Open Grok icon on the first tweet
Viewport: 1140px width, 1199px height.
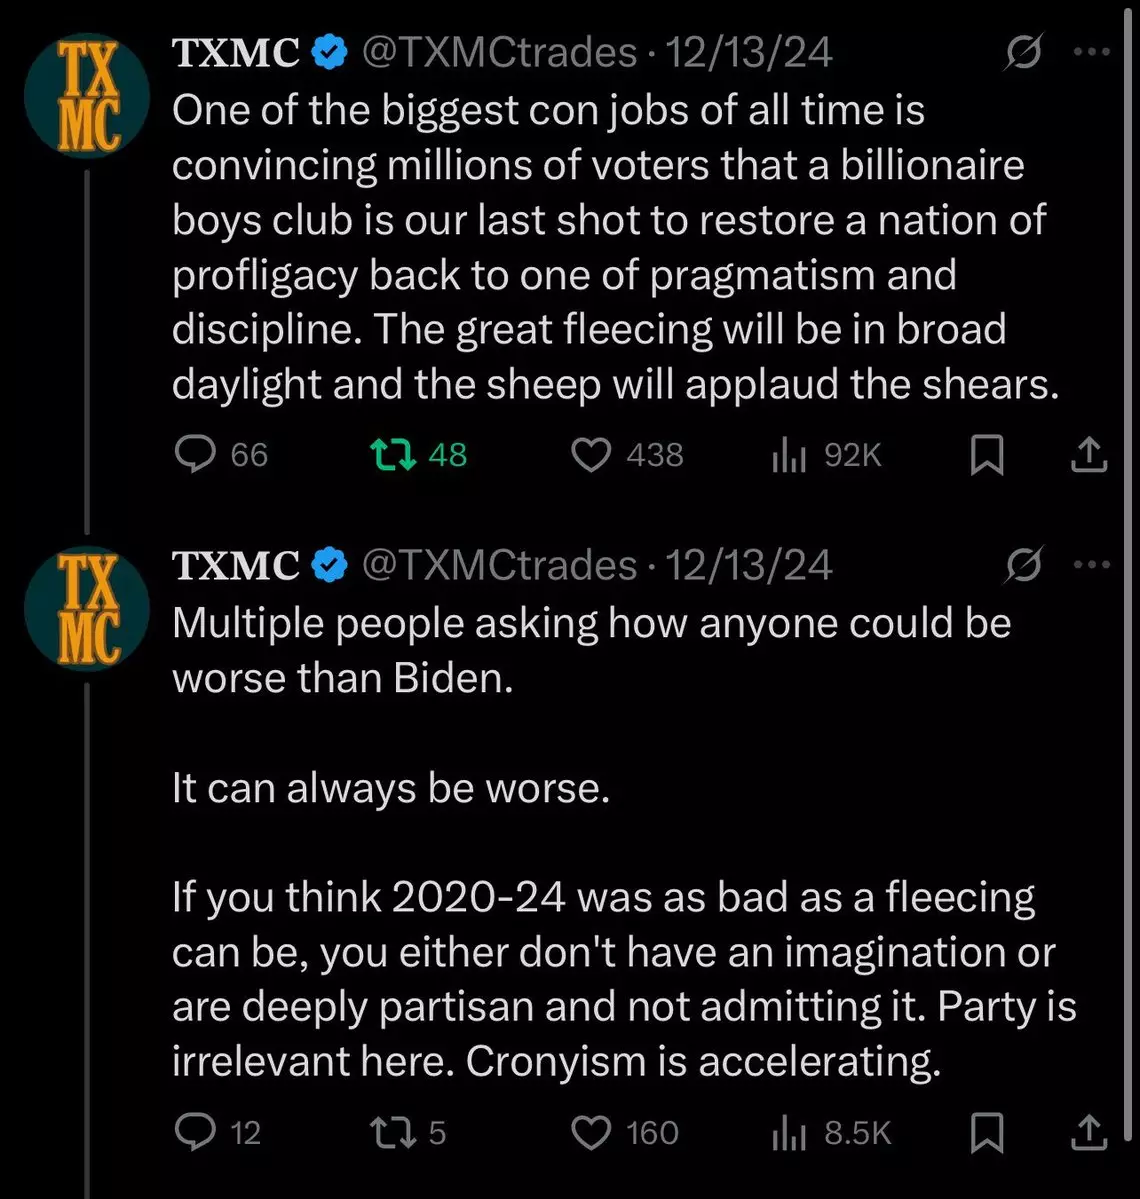(x=1024, y=54)
